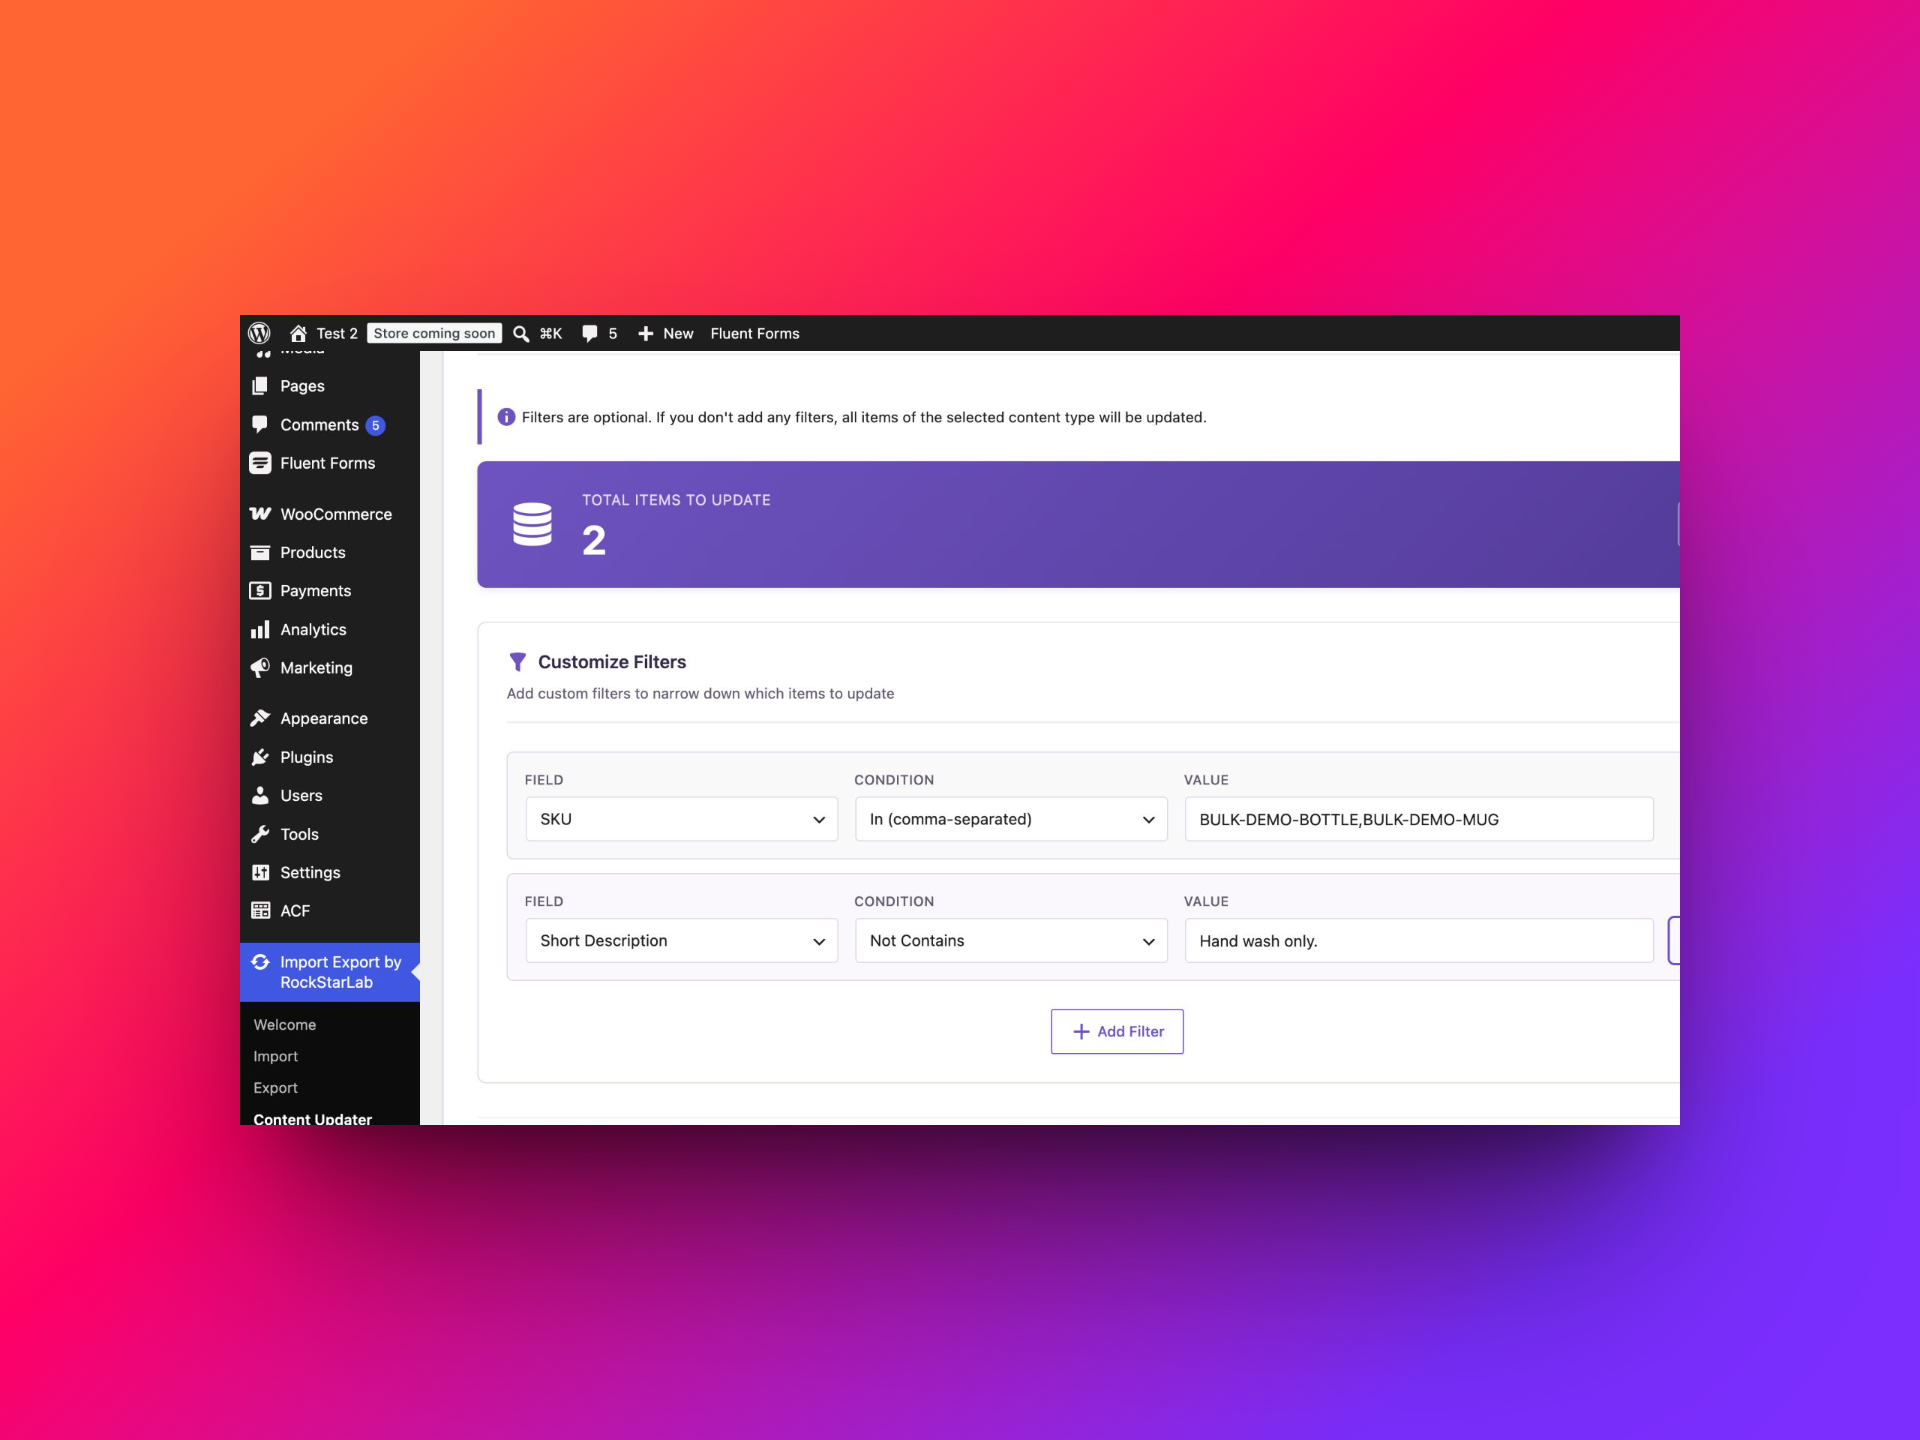Click the home icon beside Test 2

(298, 333)
